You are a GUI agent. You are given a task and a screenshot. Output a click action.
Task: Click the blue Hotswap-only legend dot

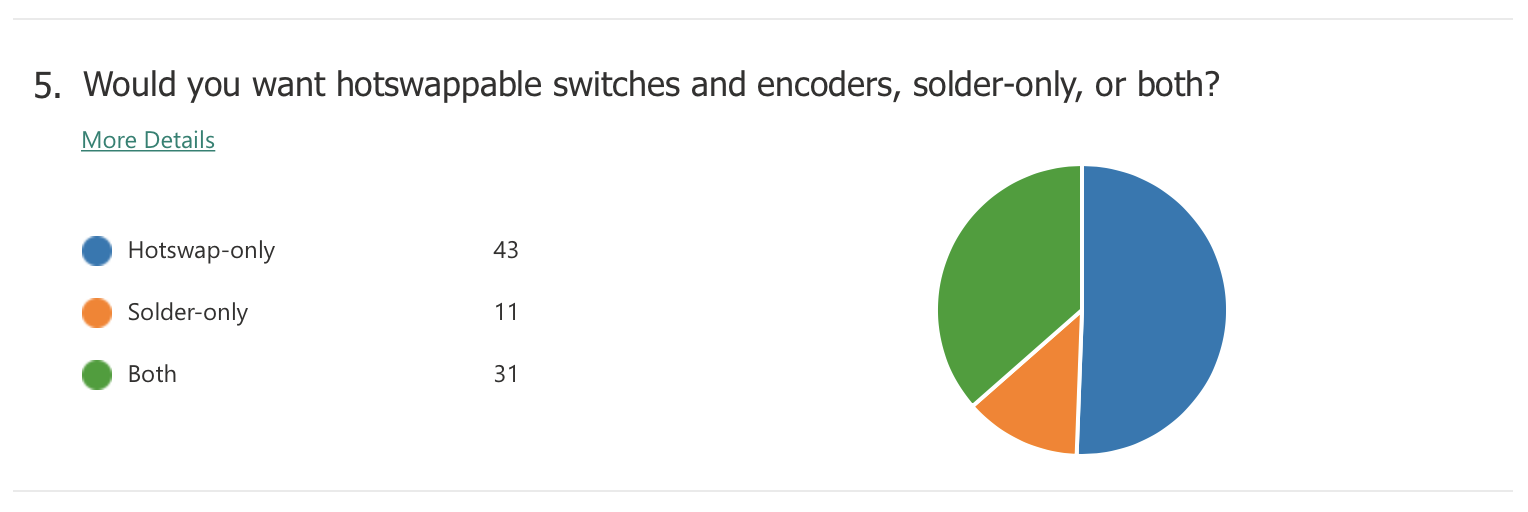click(x=97, y=251)
